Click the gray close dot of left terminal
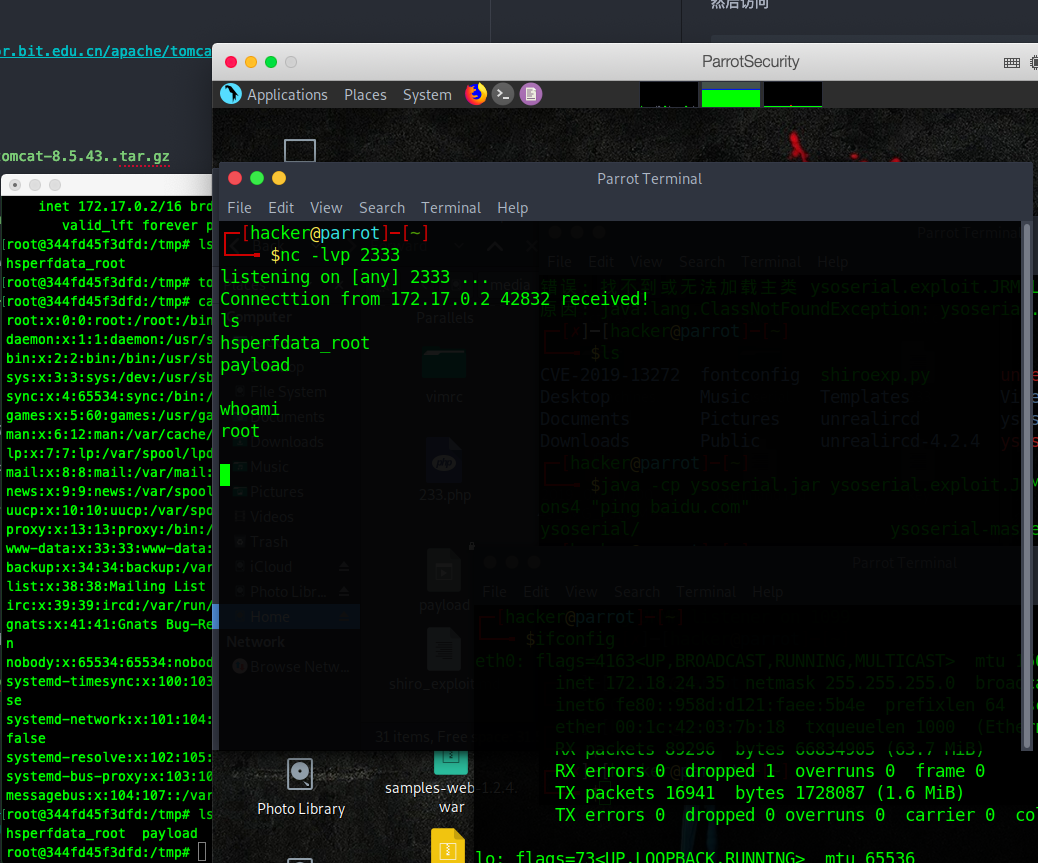Screen dimensions: 1038x863 (15, 185)
